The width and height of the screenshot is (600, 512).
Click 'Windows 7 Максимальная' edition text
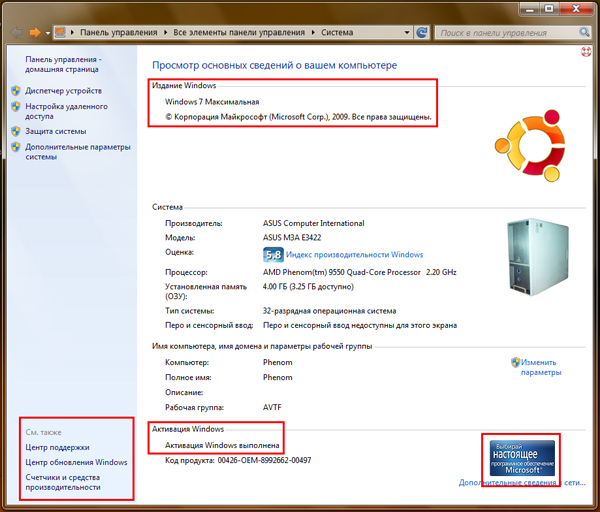[212, 102]
